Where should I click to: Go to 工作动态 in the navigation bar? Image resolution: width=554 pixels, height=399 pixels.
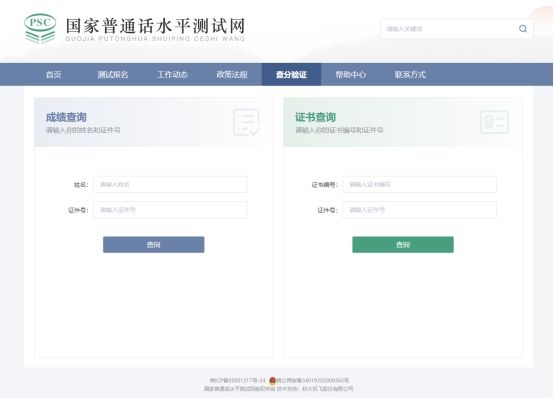172,75
